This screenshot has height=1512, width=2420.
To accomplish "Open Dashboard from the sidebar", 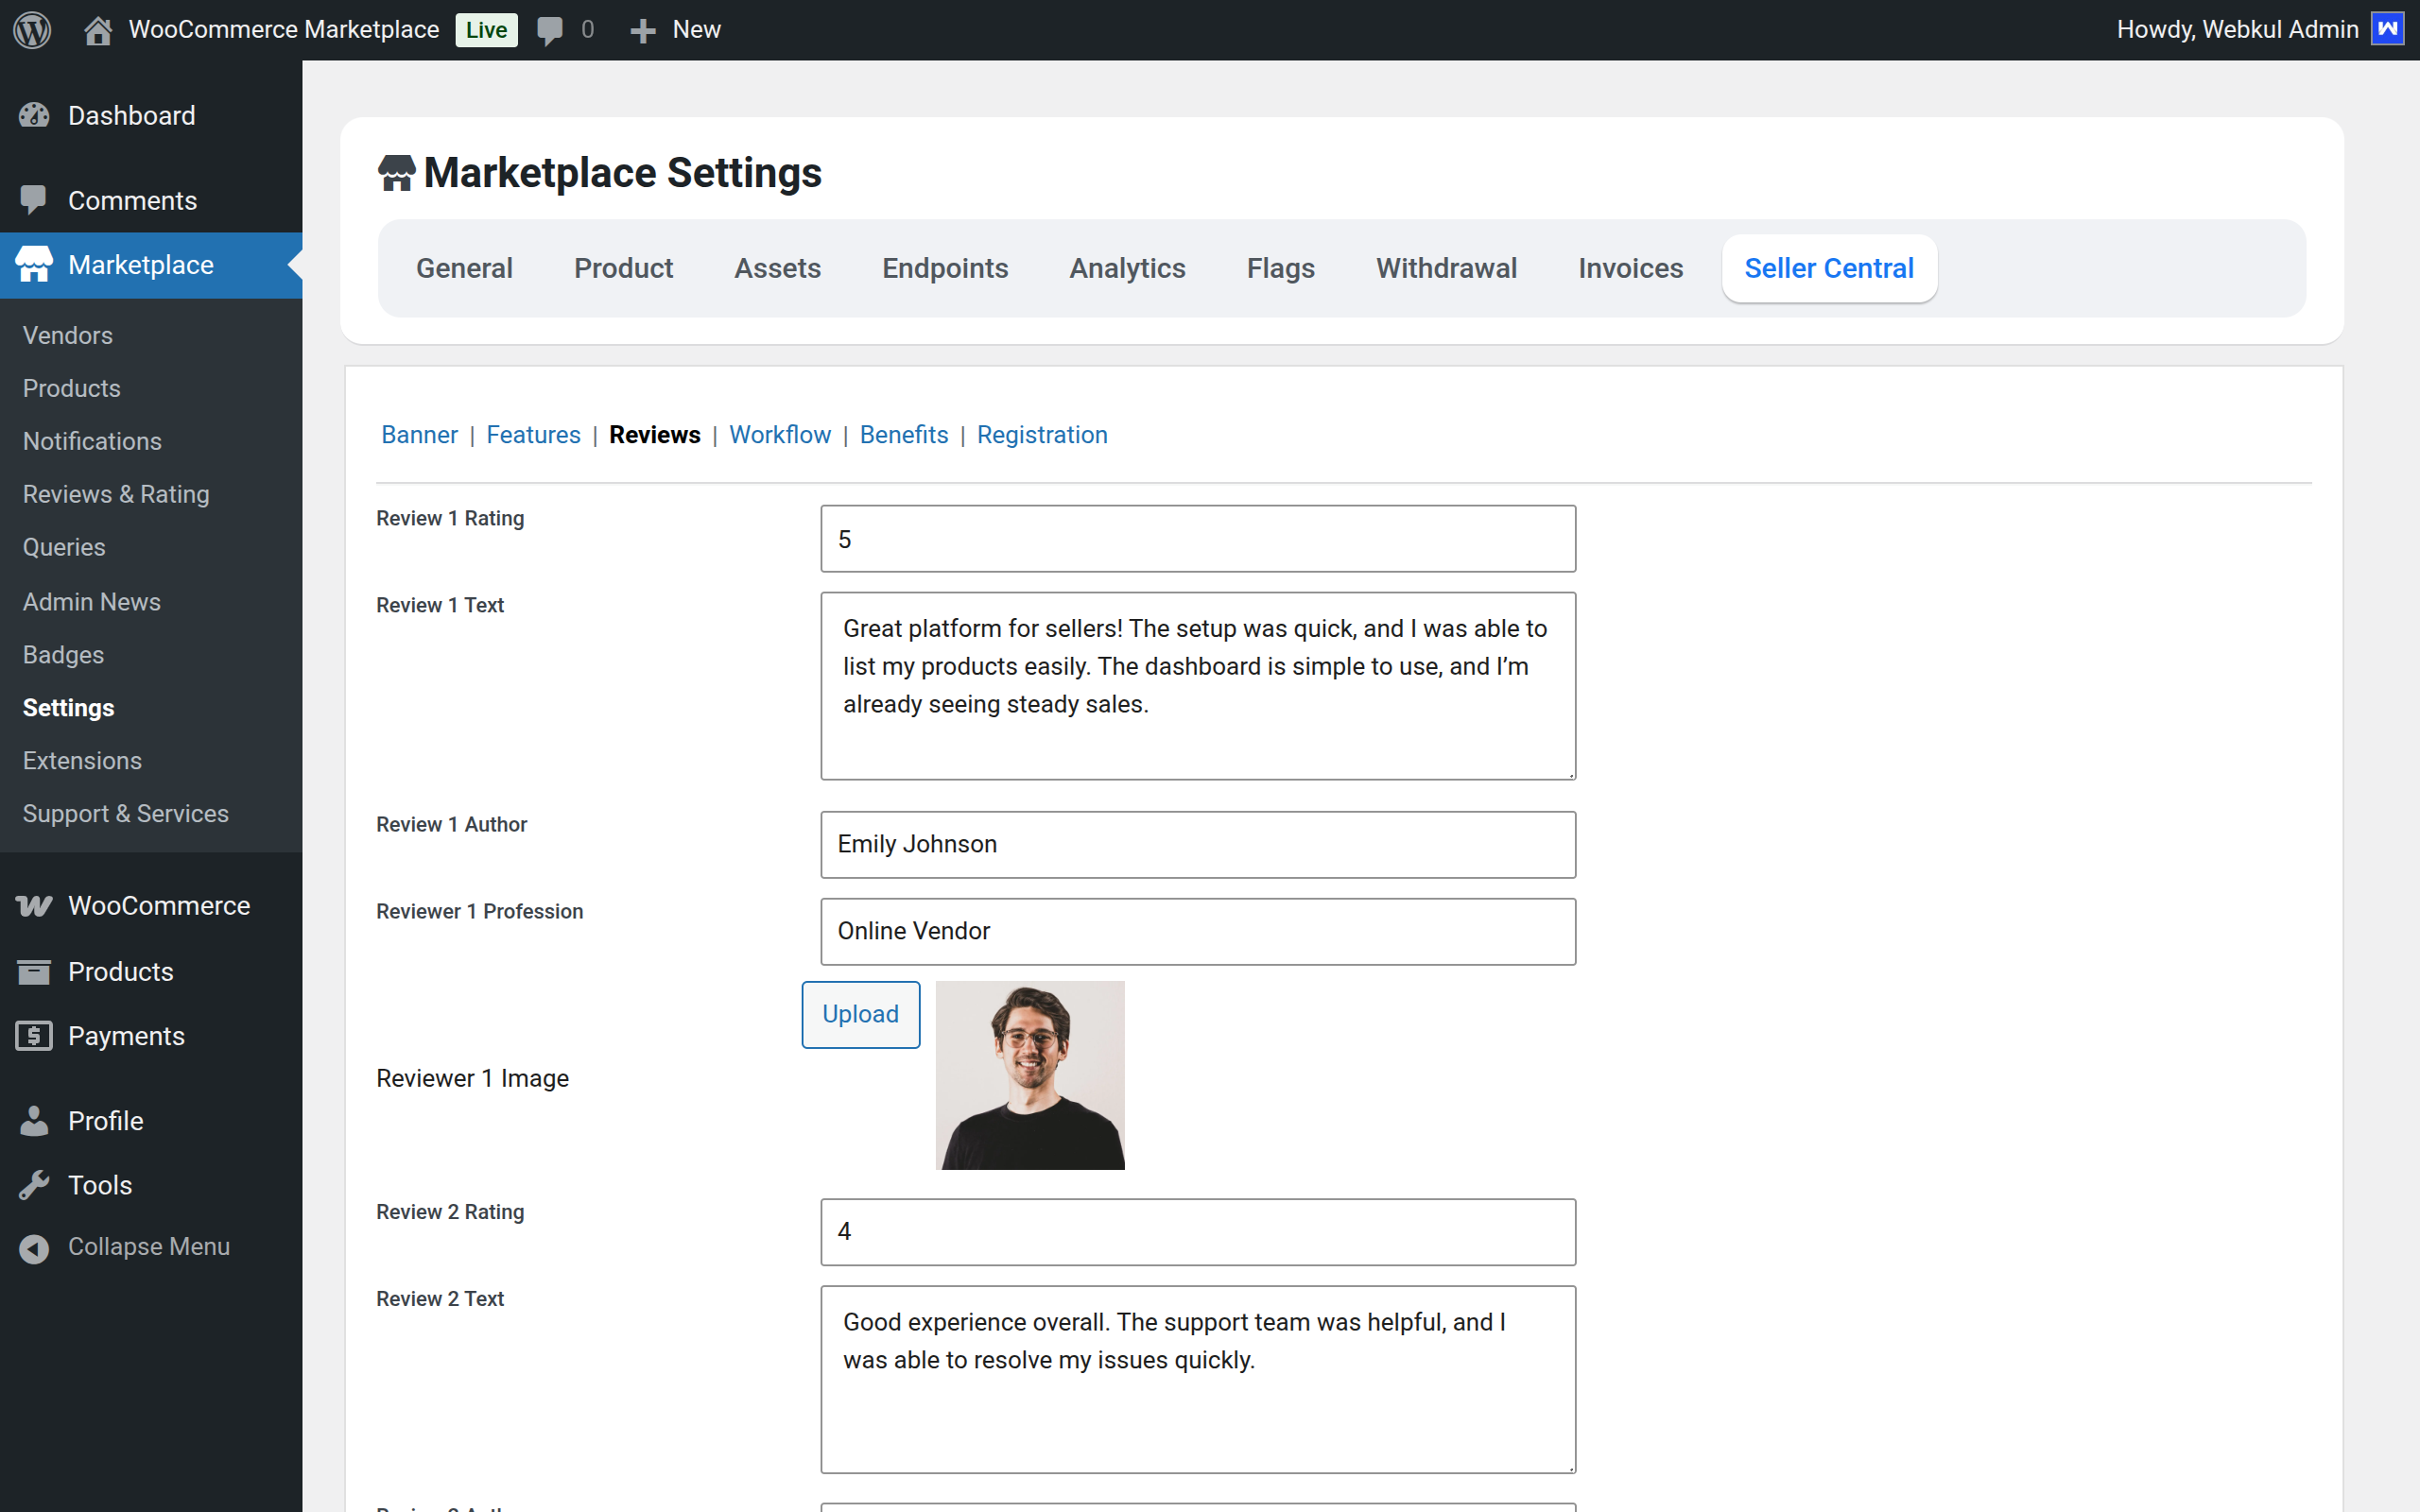I will pos(131,115).
